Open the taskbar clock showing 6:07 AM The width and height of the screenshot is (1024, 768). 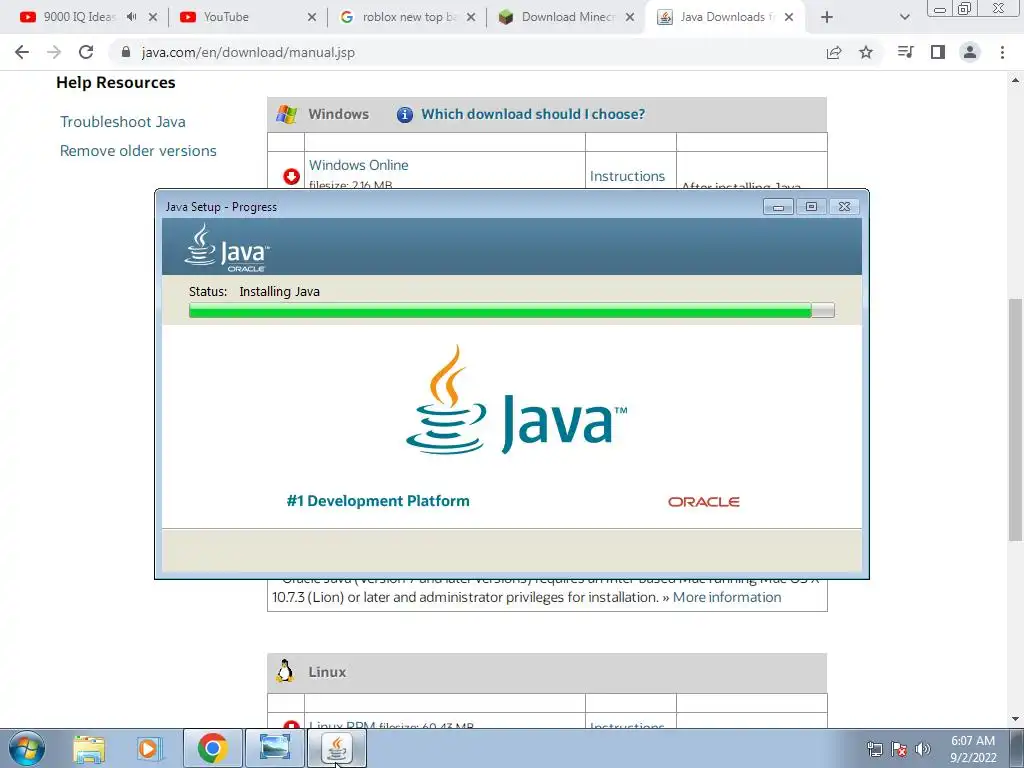tap(973, 749)
